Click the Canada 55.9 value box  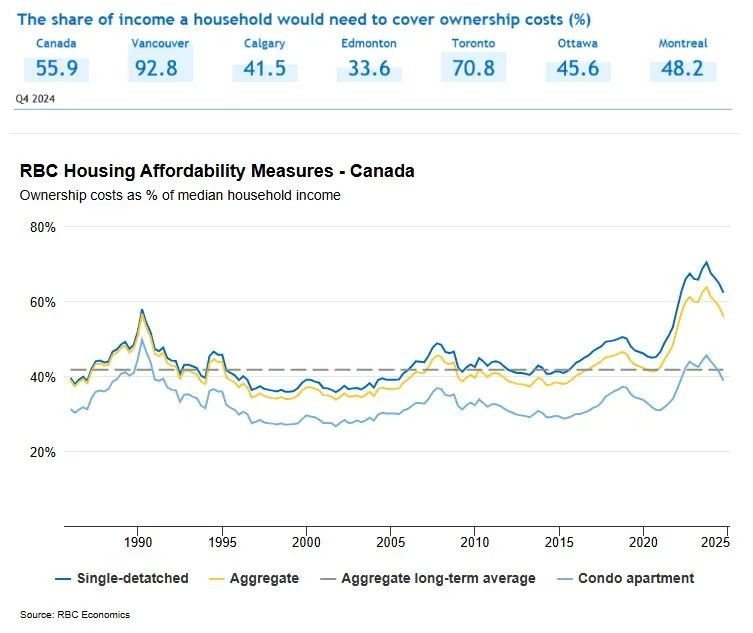pos(56,69)
